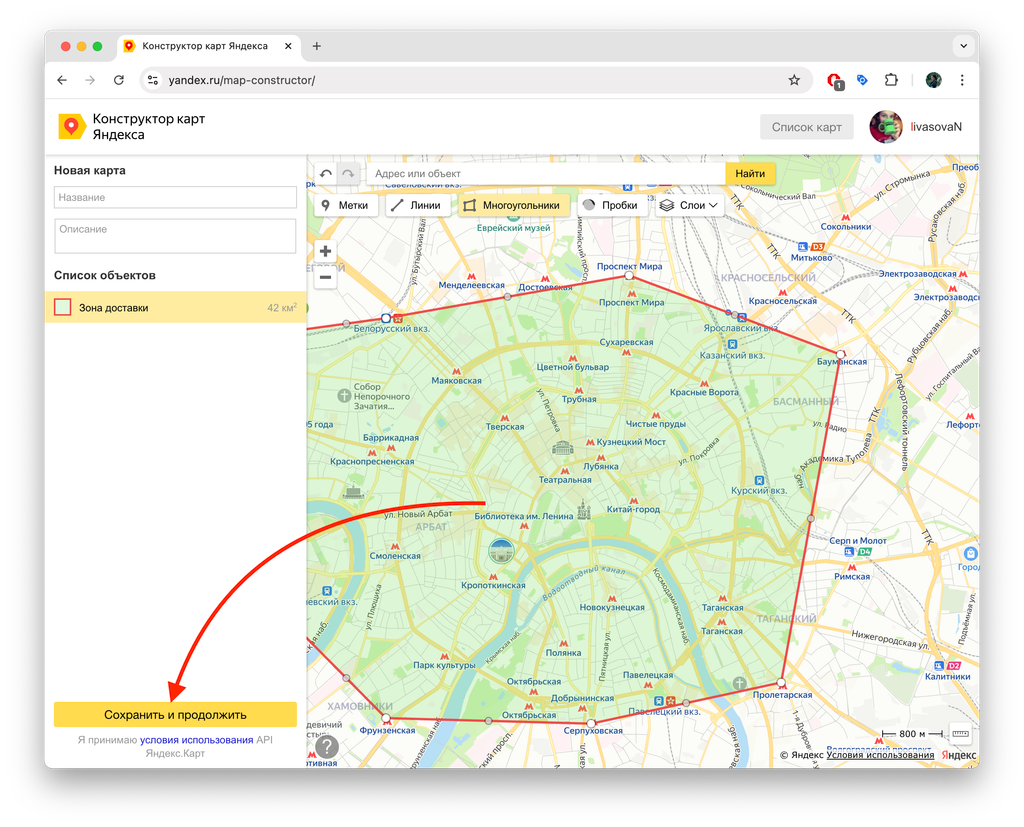This screenshot has height=827, width=1024.
Task: Open the Слои layers dropdown
Action: pyautogui.click(x=690, y=205)
